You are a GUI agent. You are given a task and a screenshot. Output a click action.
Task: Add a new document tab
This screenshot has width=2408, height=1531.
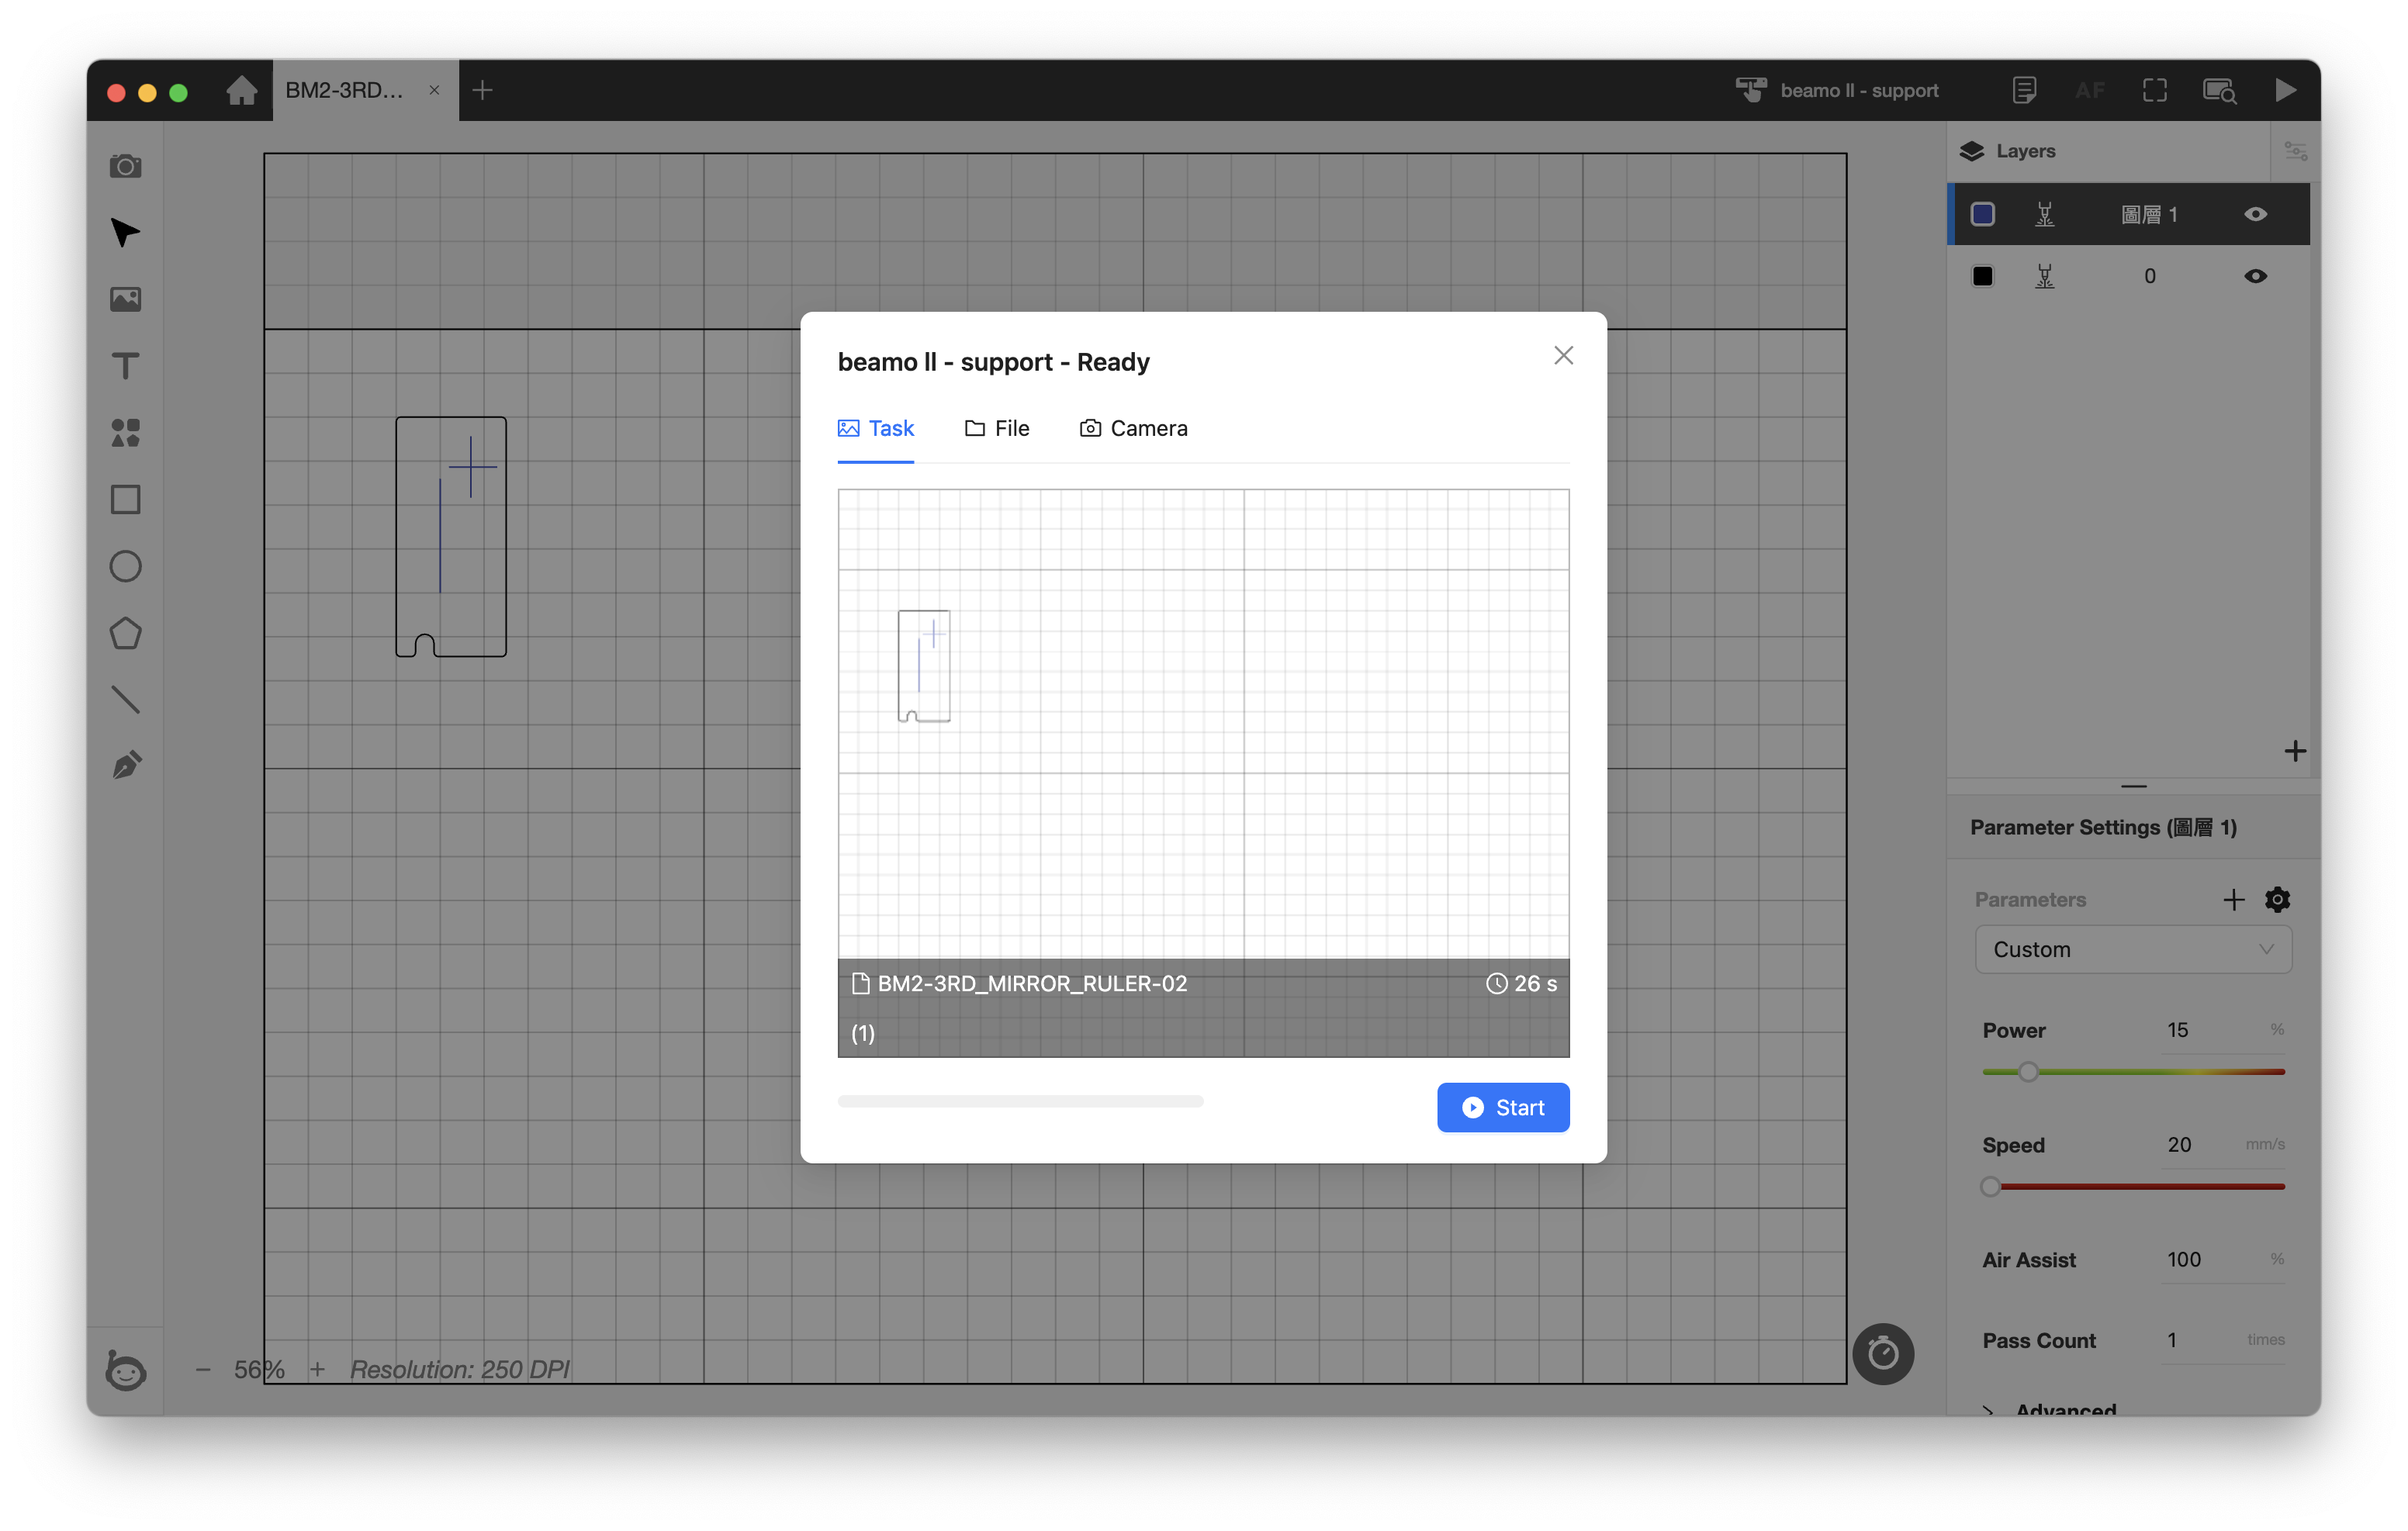point(482,90)
